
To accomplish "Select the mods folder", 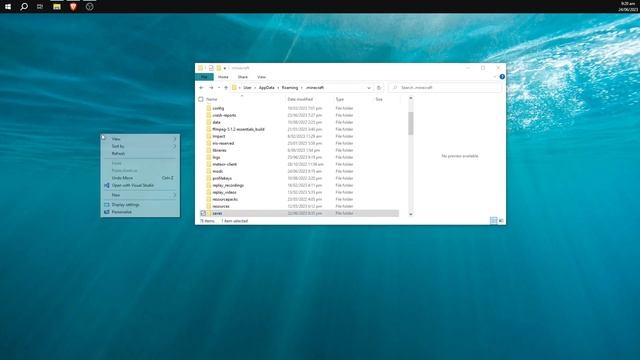I will tap(218, 171).
